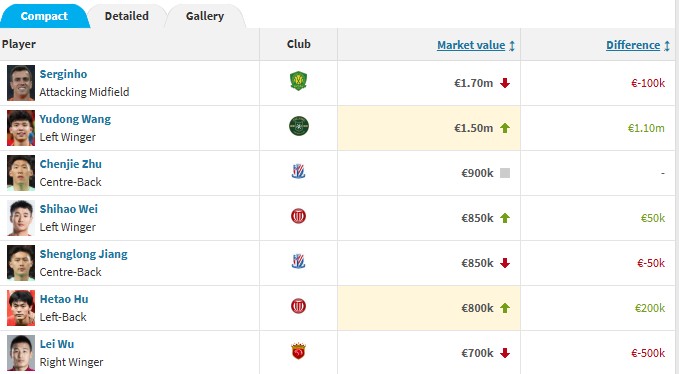This screenshot has width=679, height=374.
Task: Open Chenjie Zhu's club crest icon
Action: click(x=298, y=171)
